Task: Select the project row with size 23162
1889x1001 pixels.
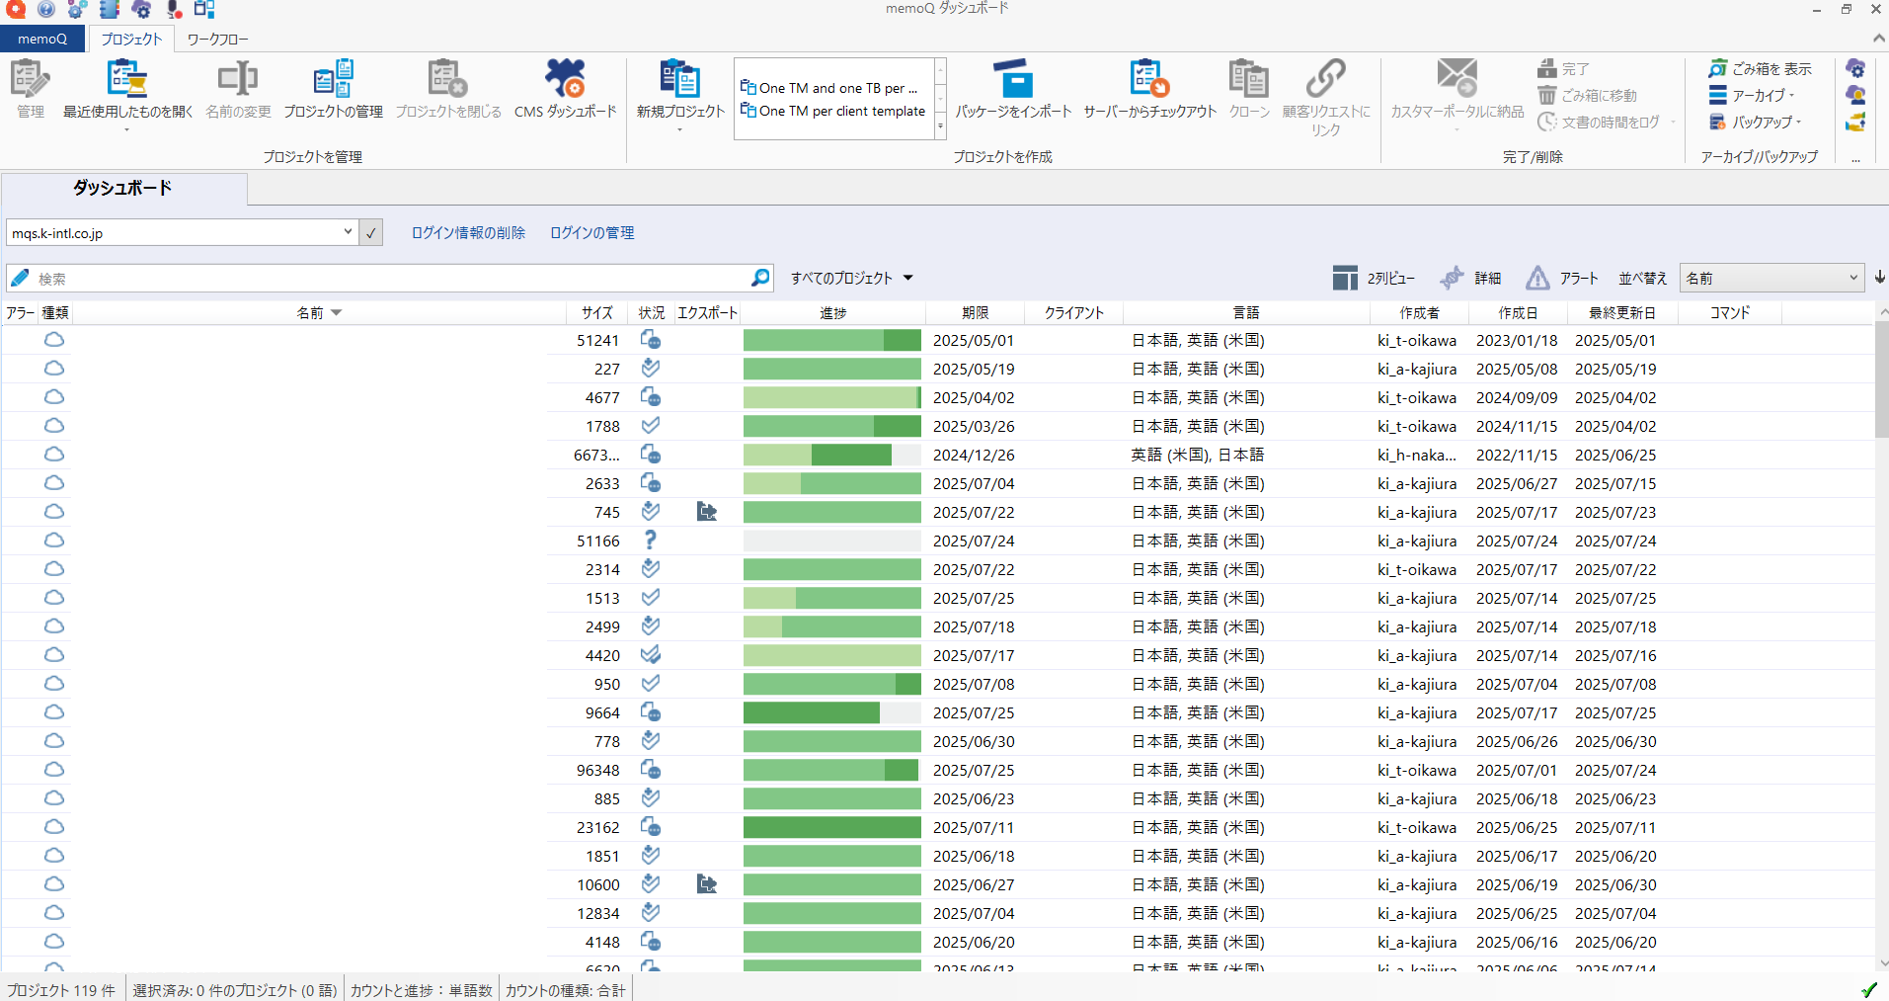Action: (x=937, y=828)
